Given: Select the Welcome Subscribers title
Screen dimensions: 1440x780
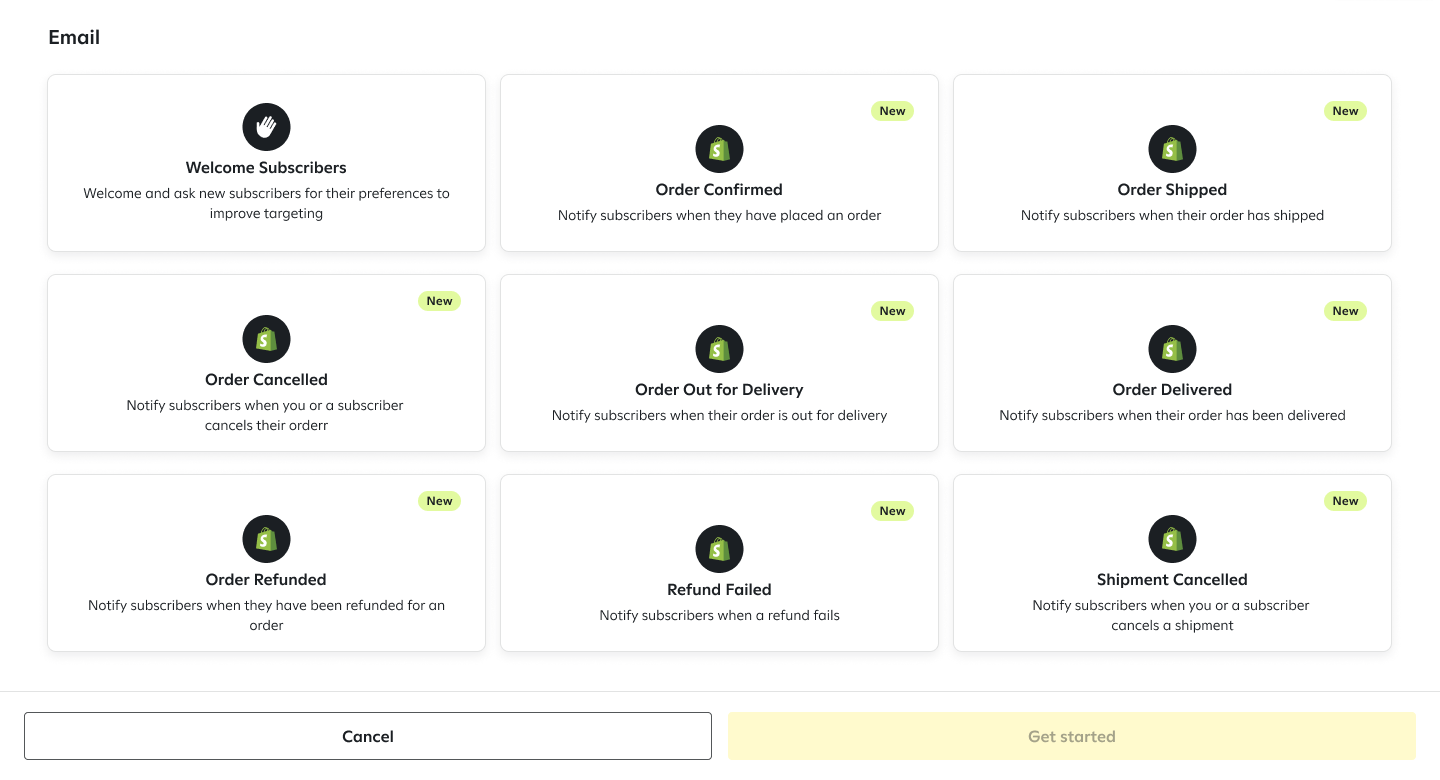Looking at the screenshot, I should 266,168.
